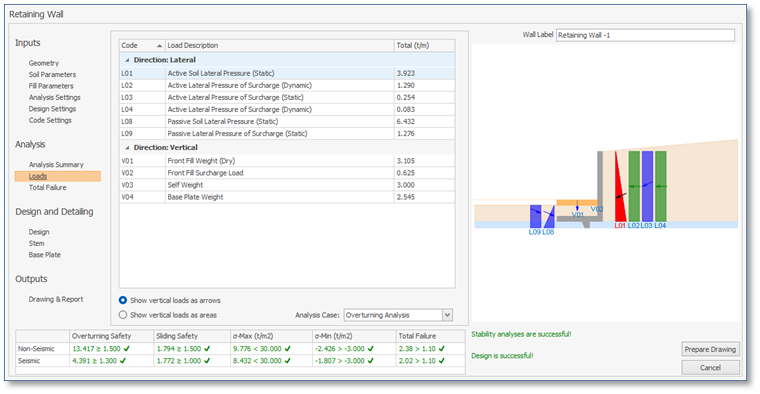
Task: Click the orange V02 surcharge strip
Action: pyautogui.click(x=577, y=203)
